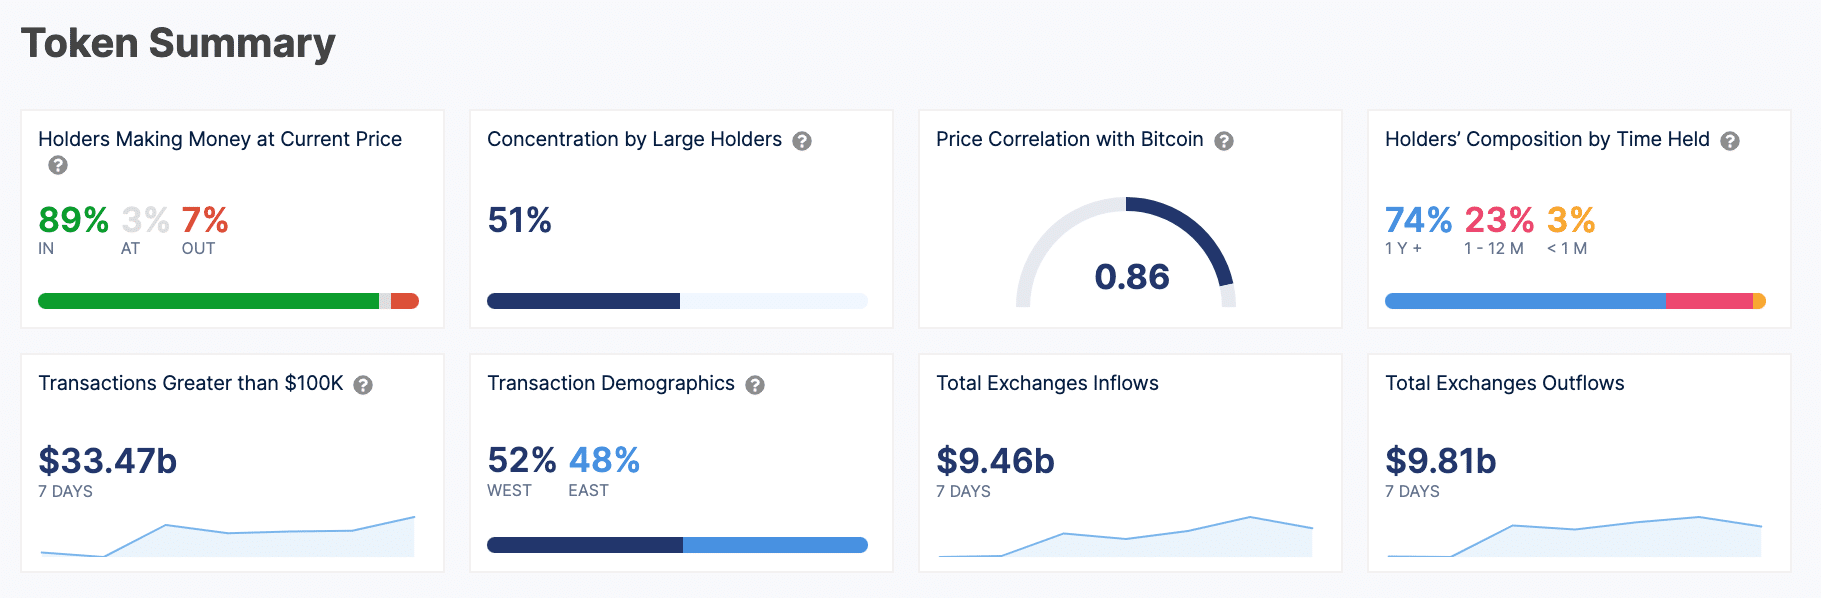Click the dark WEST demographics bar segment
Screen dimensions: 1821x598
[x=585, y=545]
